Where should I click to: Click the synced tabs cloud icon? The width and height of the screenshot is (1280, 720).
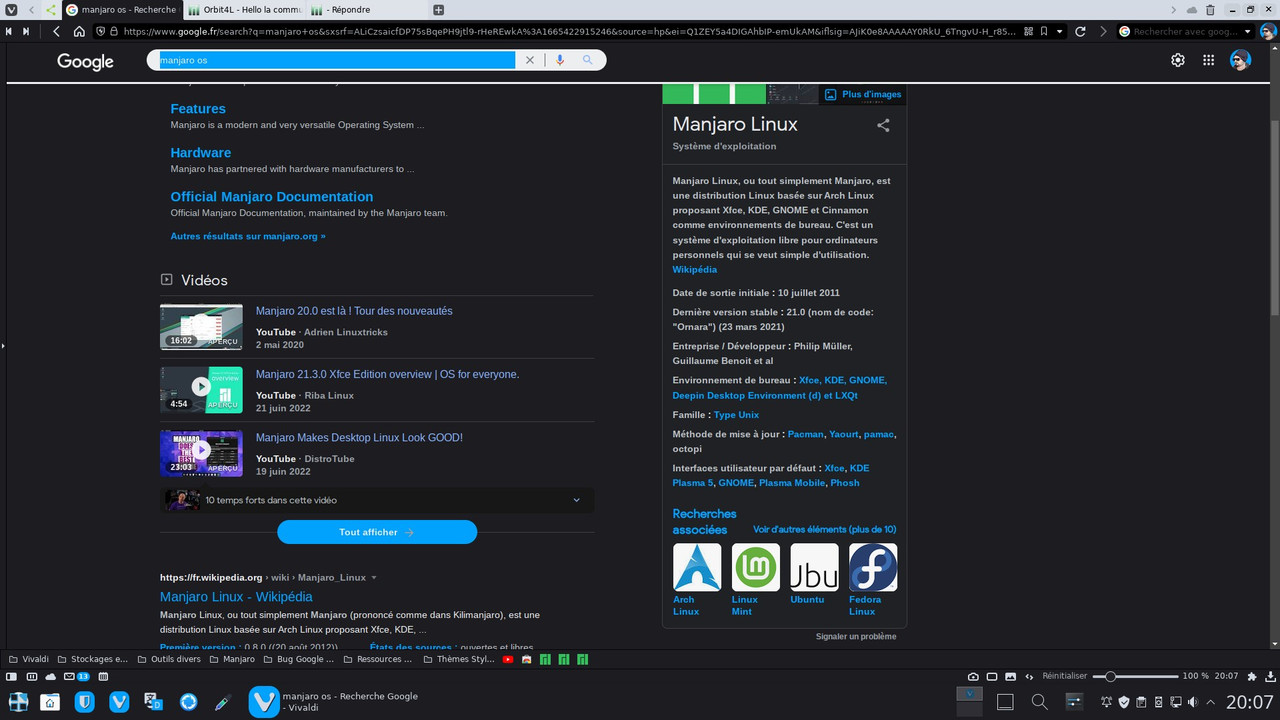tap(1192, 9)
